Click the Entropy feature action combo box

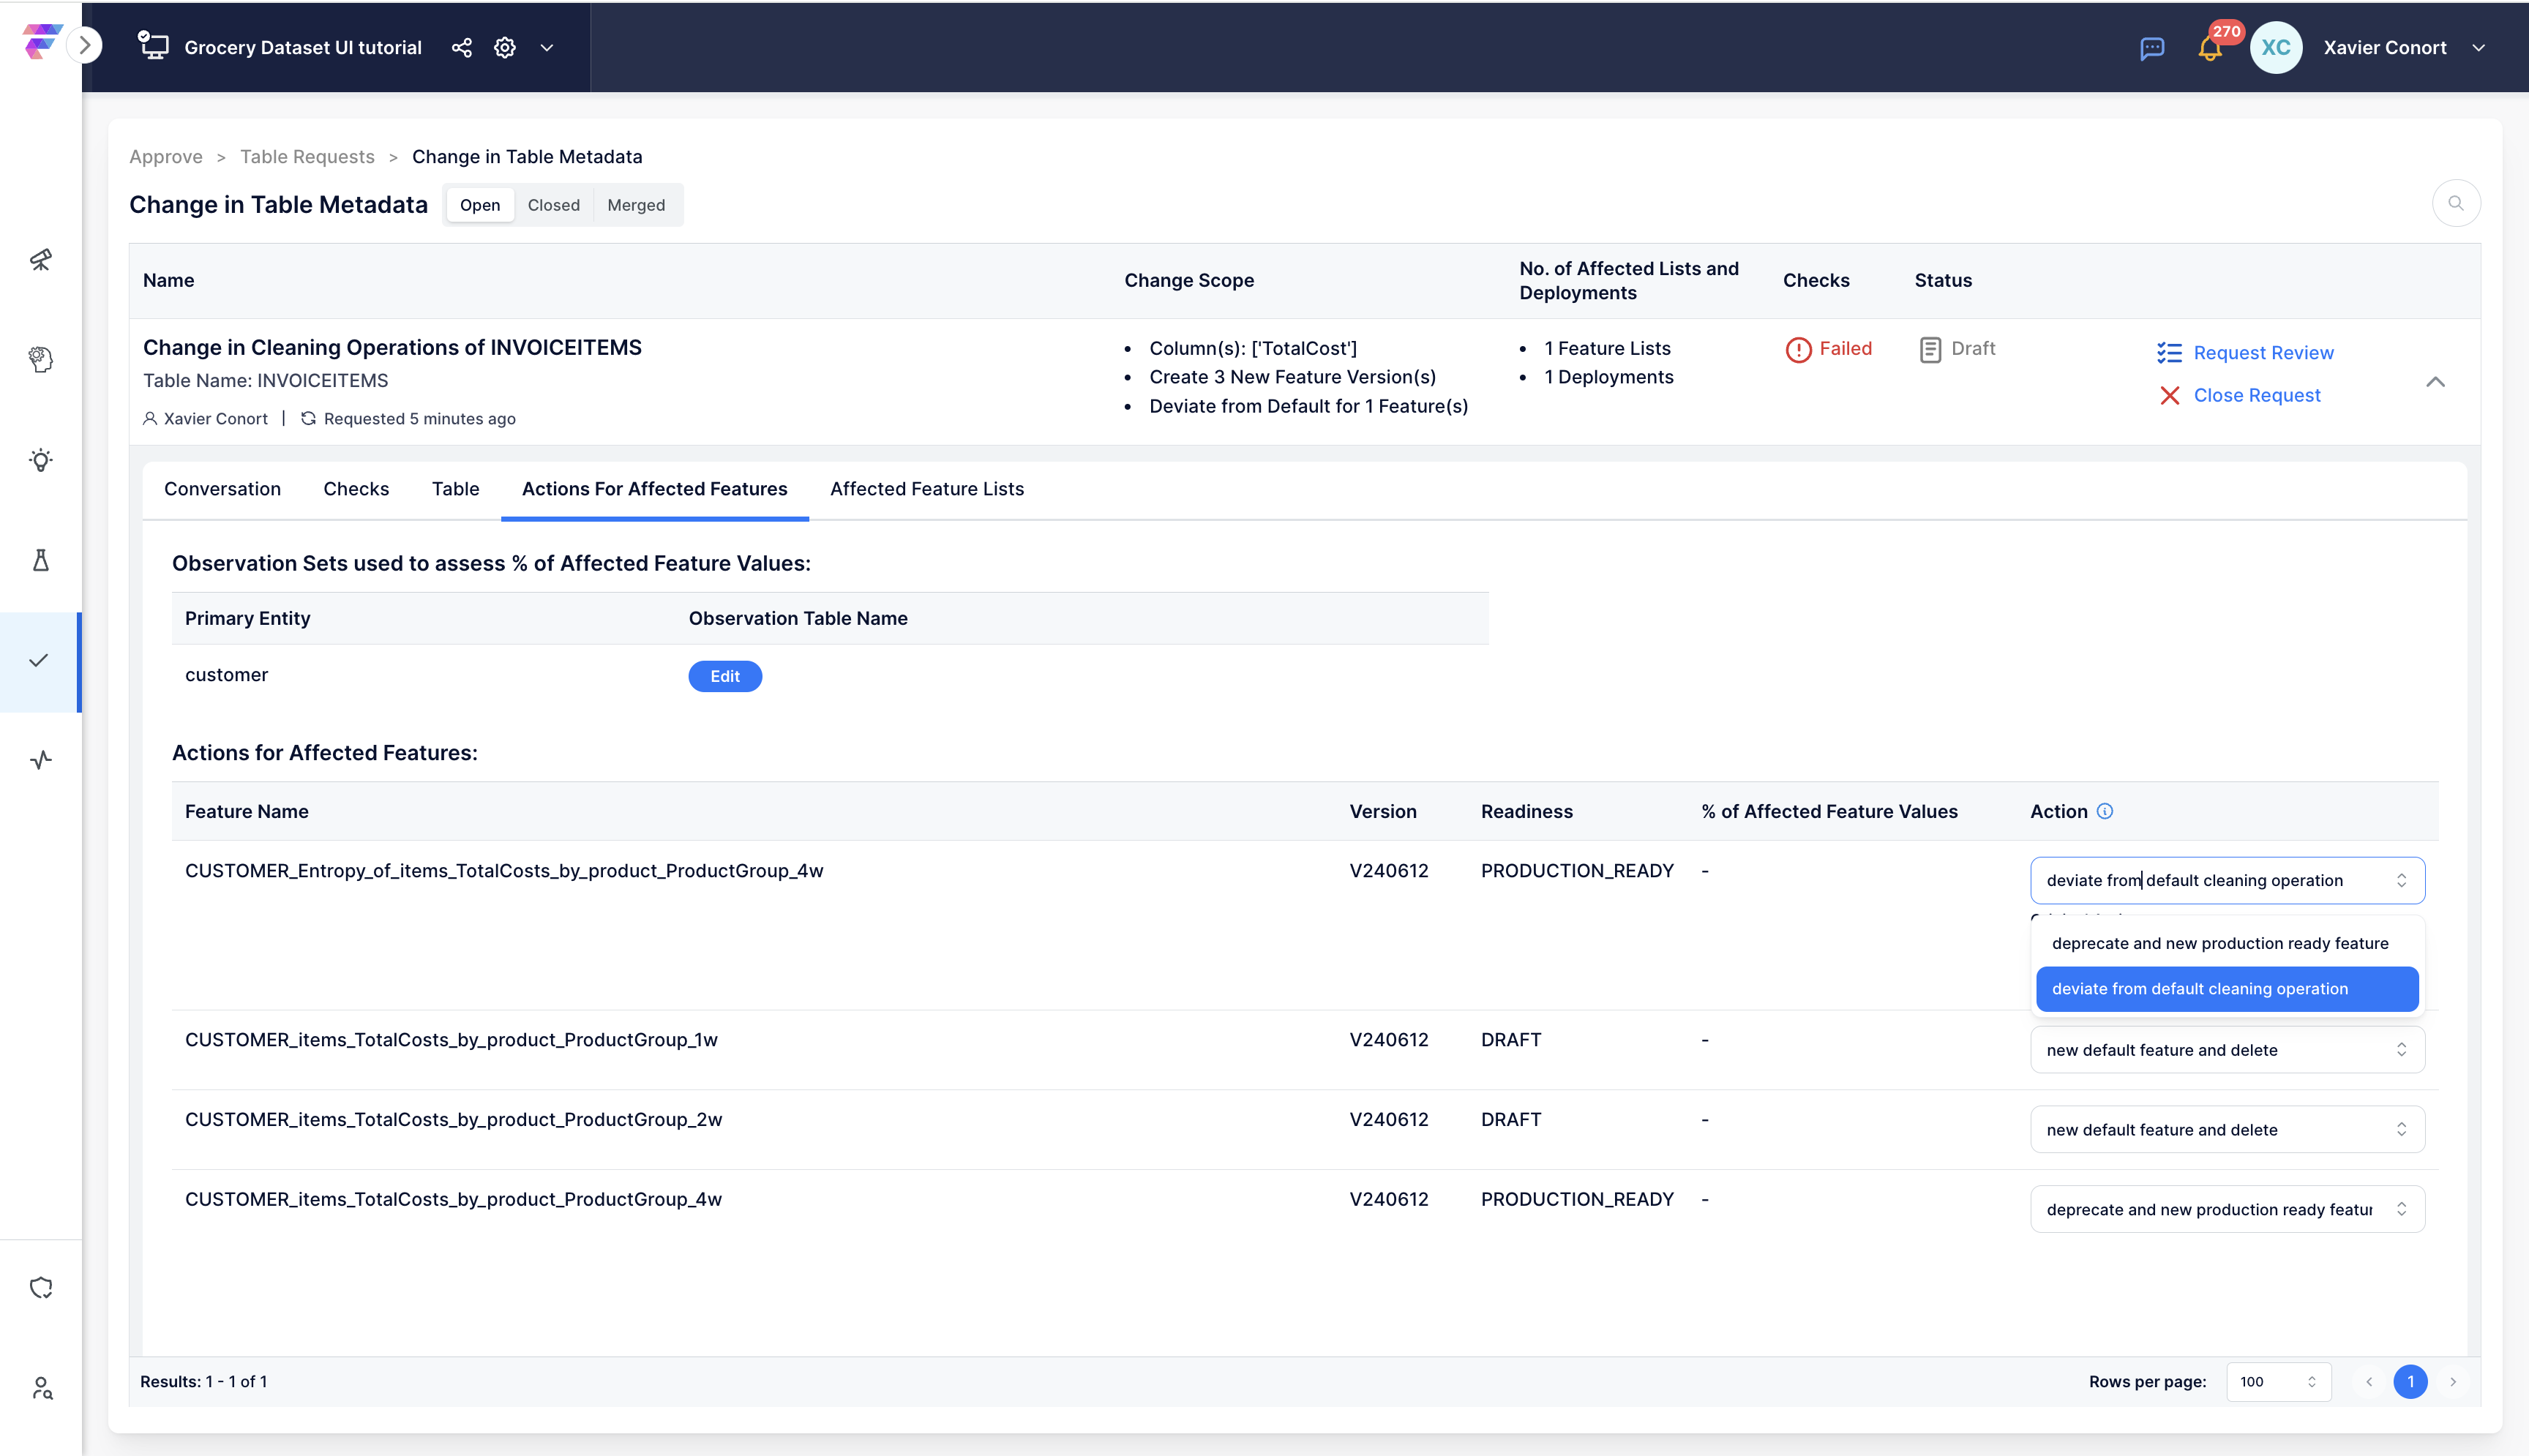pyautogui.click(x=2227, y=880)
